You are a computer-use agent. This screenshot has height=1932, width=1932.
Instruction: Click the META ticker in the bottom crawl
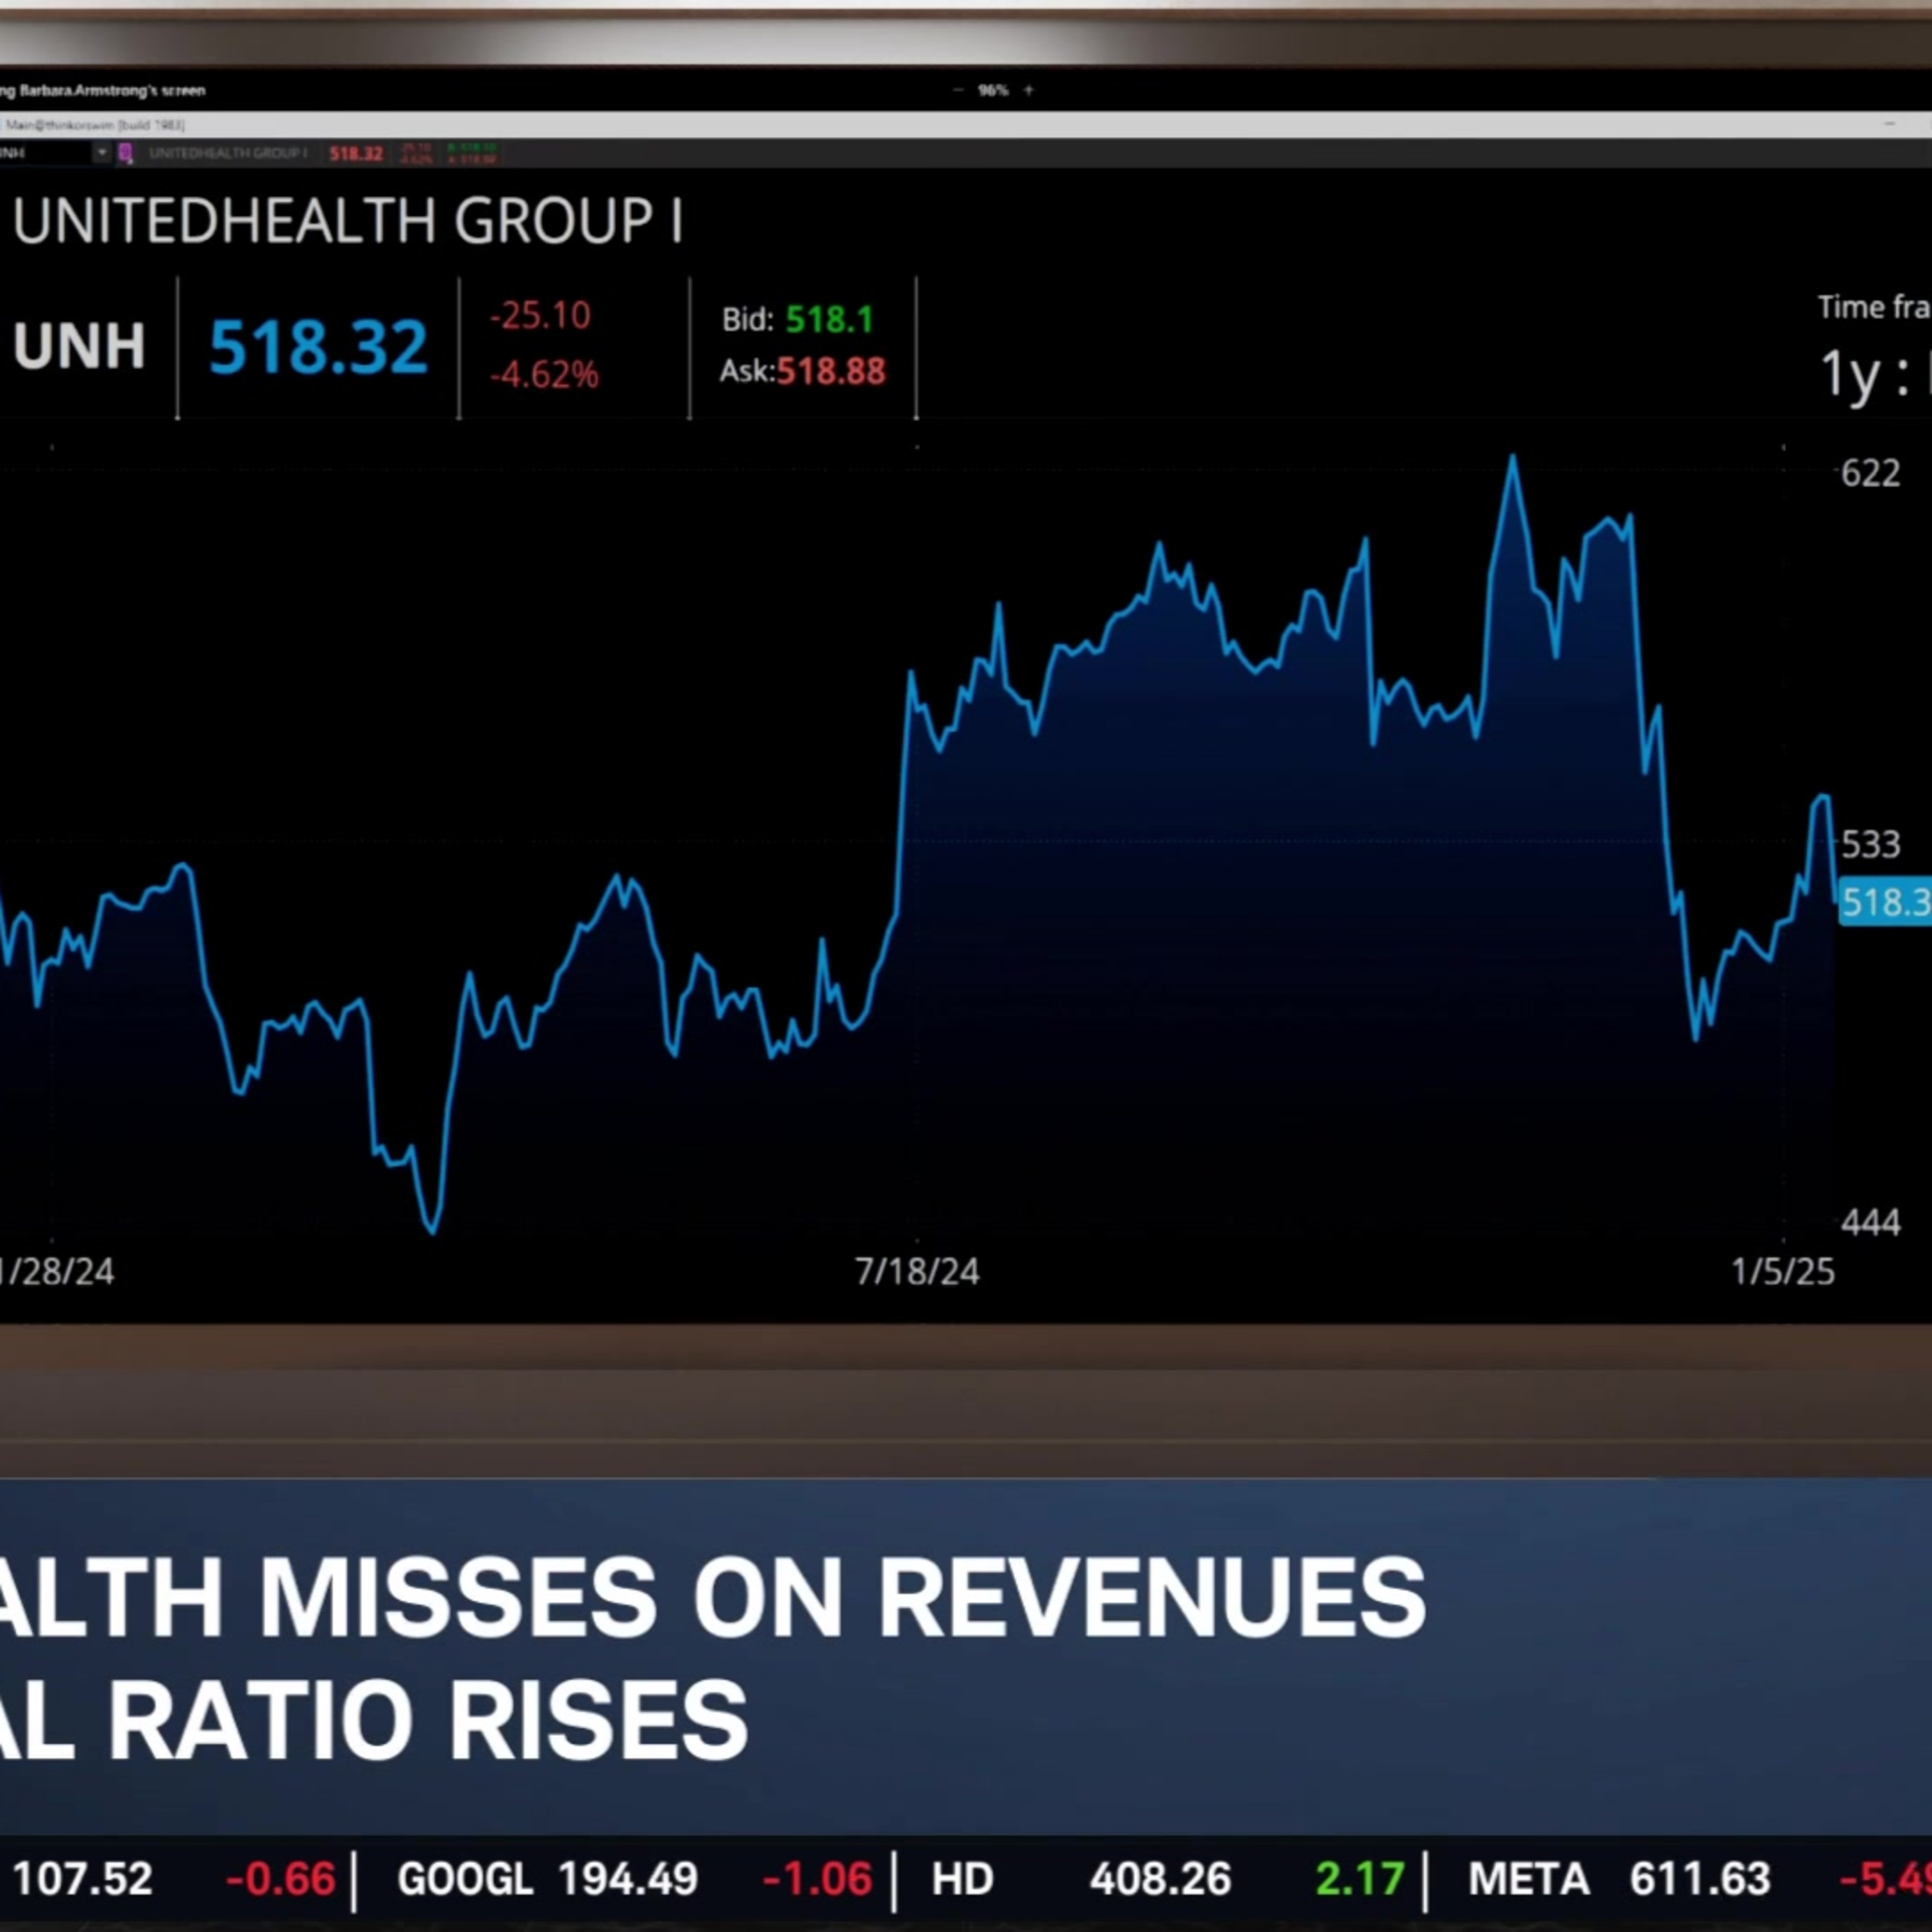tap(1529, 1879)
